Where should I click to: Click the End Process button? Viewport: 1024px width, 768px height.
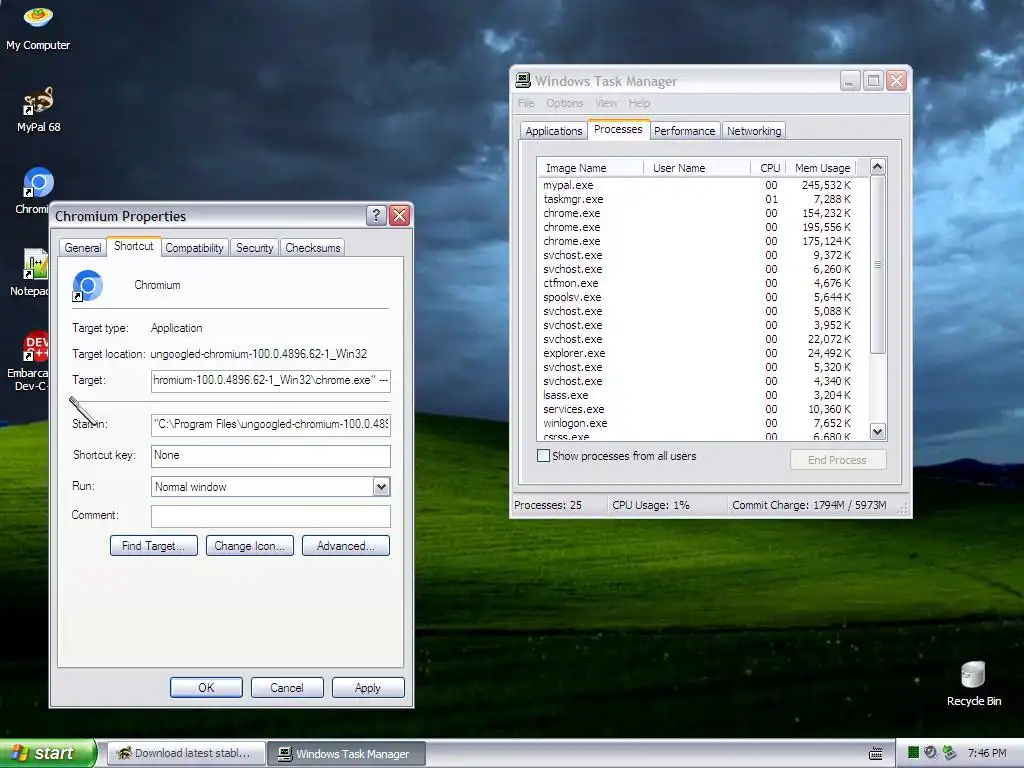click(837, 460)
